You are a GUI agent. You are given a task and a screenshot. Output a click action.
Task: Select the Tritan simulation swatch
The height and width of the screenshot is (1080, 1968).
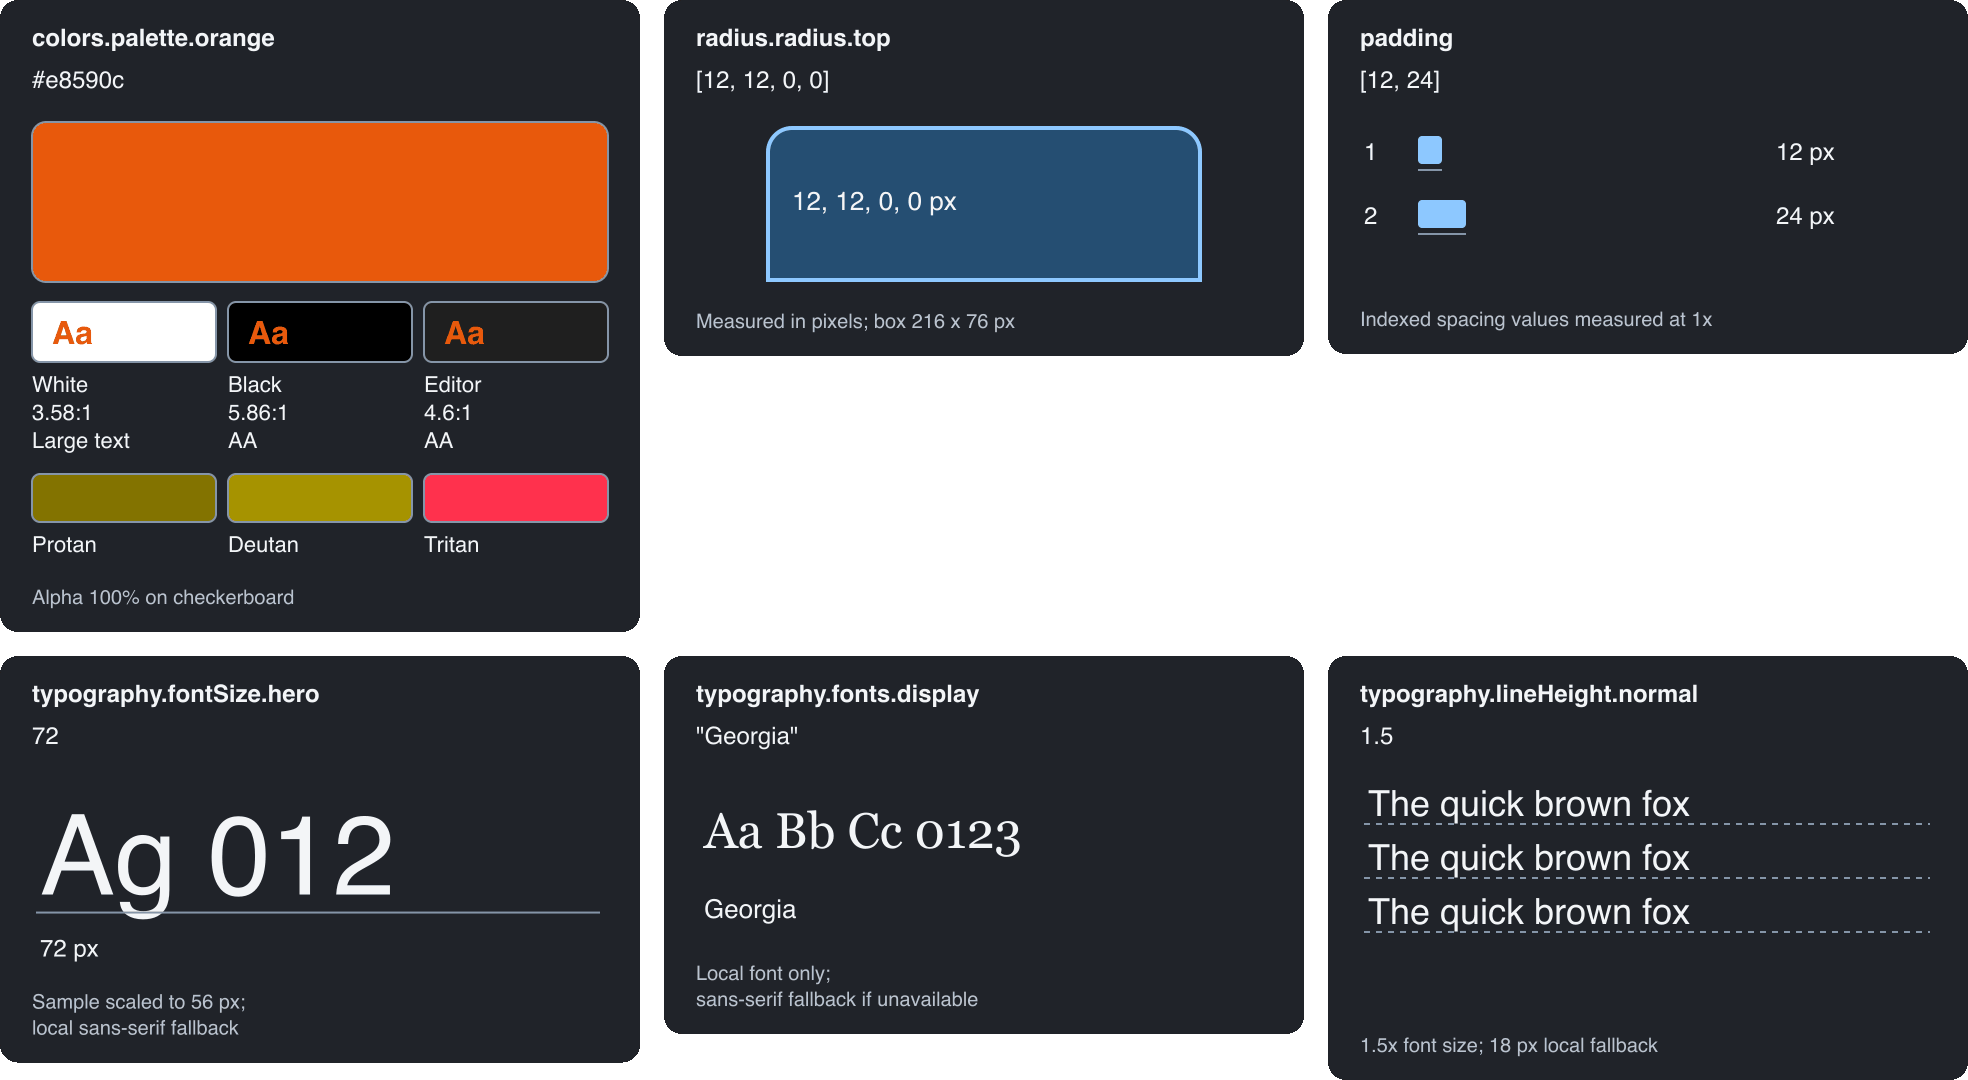(516, 498)
